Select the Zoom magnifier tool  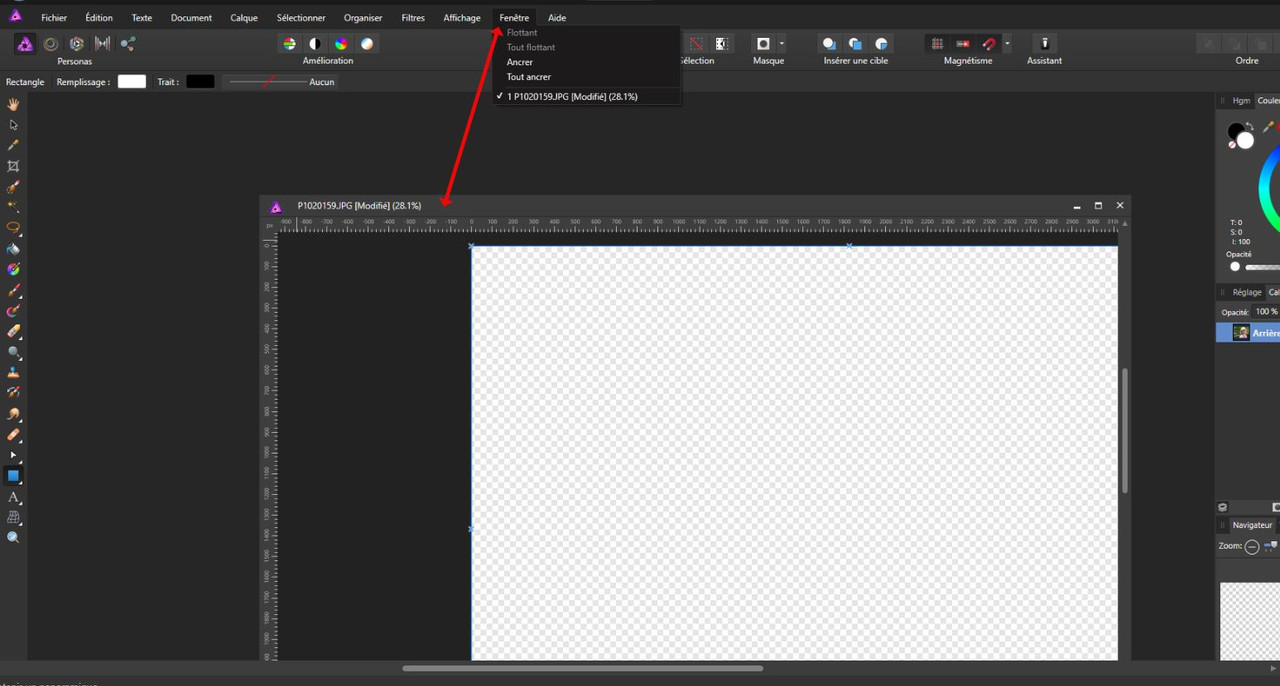(14, 538)
